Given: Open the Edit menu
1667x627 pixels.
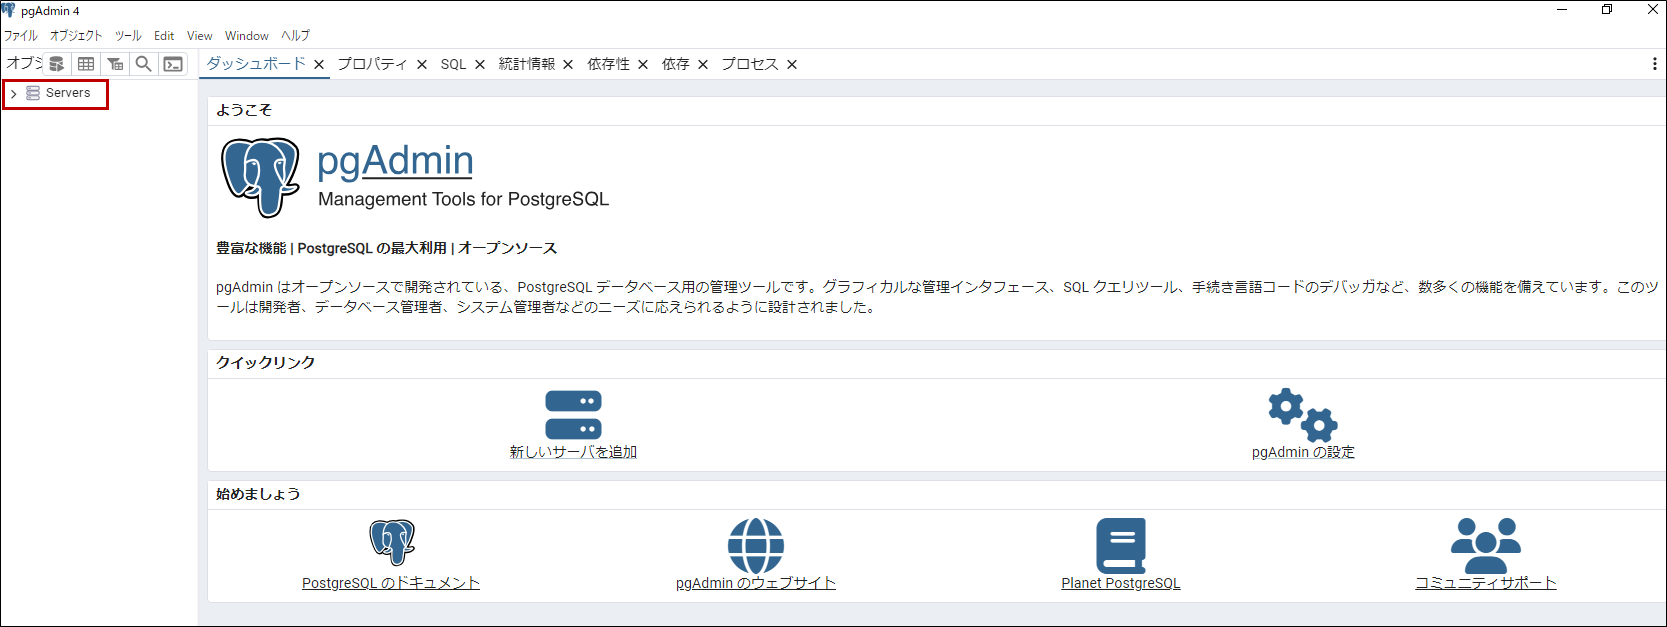Looking at the screenshot, I should [x=164, y=36].
